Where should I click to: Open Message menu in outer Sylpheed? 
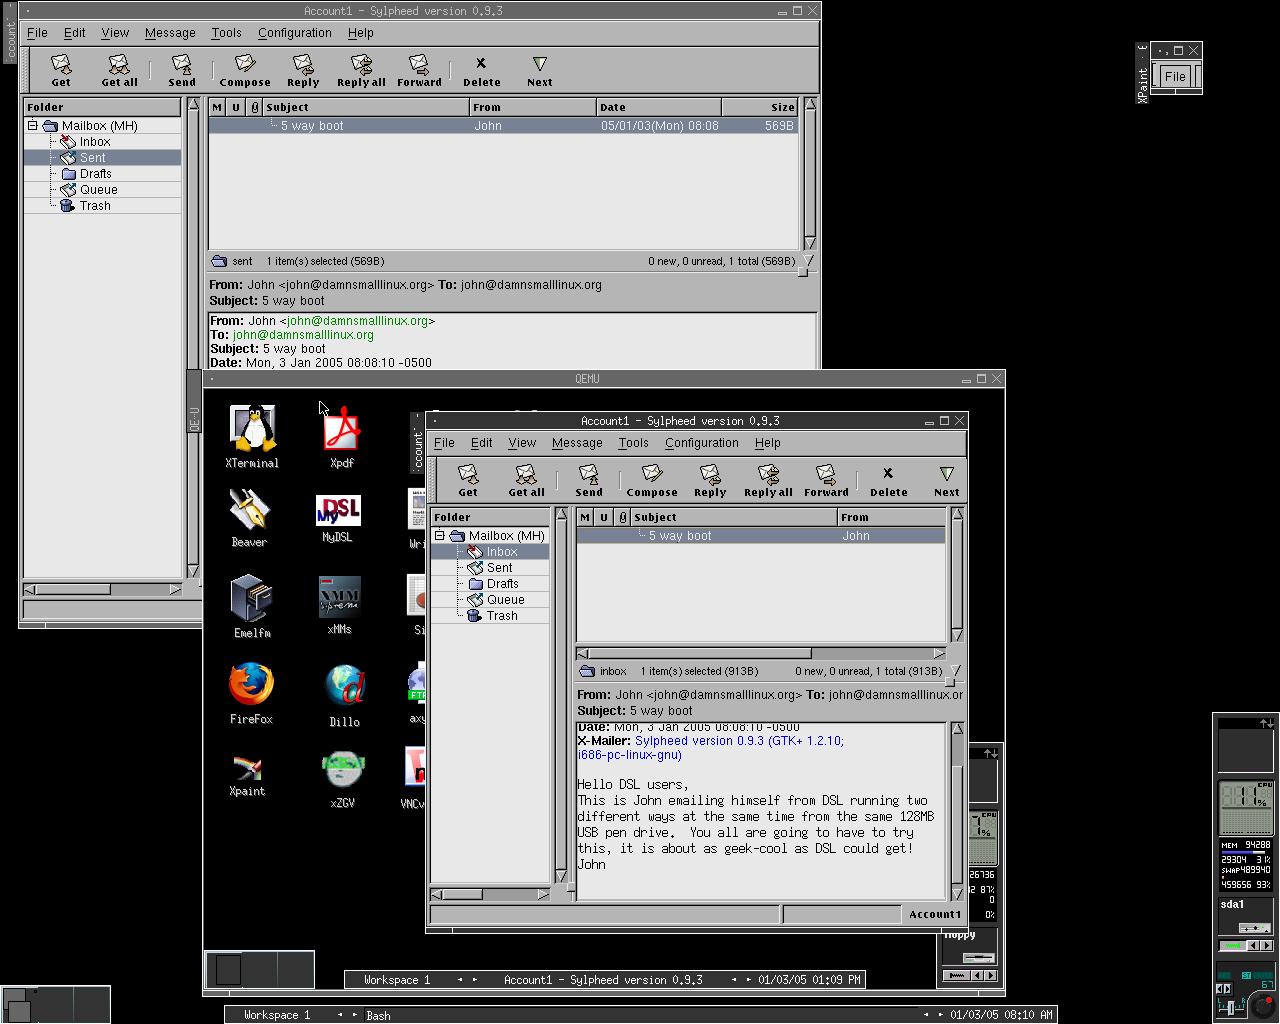170,33
